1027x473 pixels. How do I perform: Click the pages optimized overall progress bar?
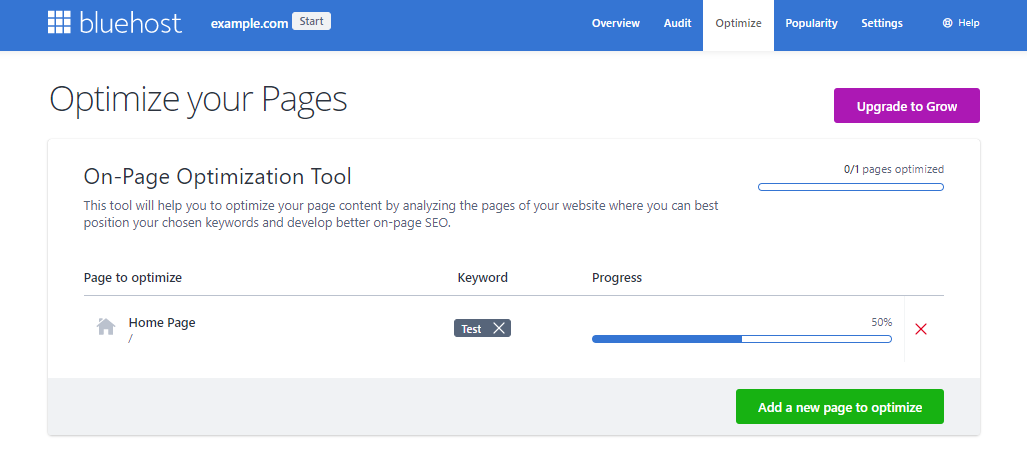click(x=850, y=186)
